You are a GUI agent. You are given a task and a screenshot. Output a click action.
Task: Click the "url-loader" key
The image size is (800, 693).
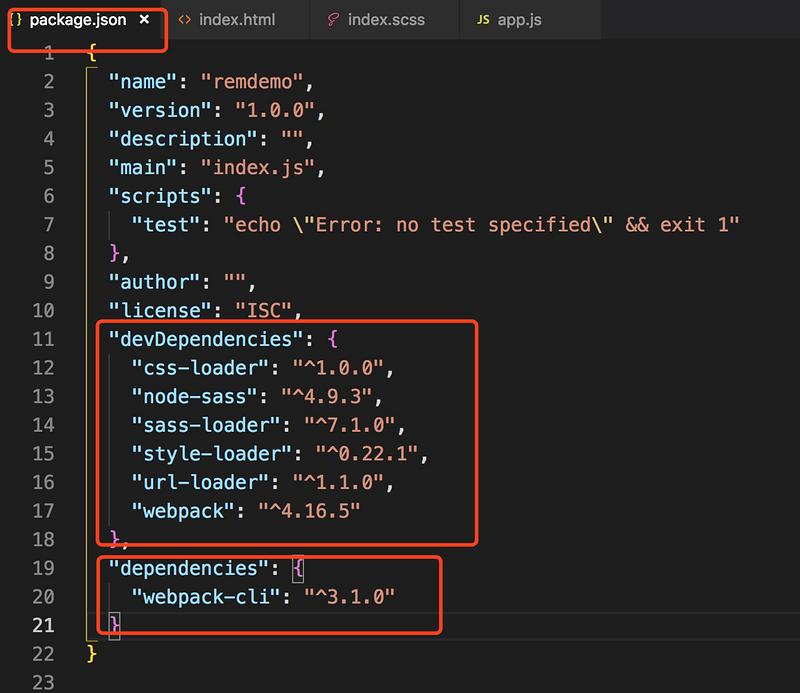200,482
